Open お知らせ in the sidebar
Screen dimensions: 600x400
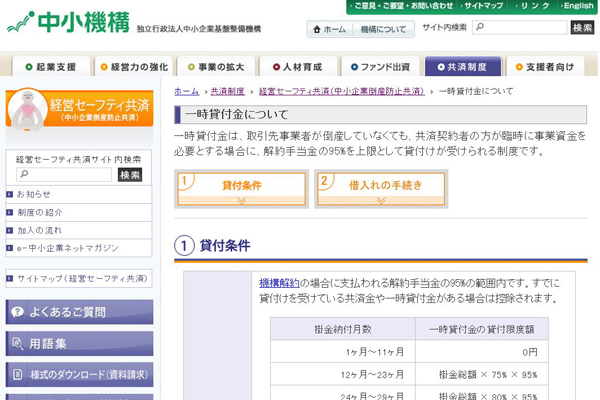(34, 194)
